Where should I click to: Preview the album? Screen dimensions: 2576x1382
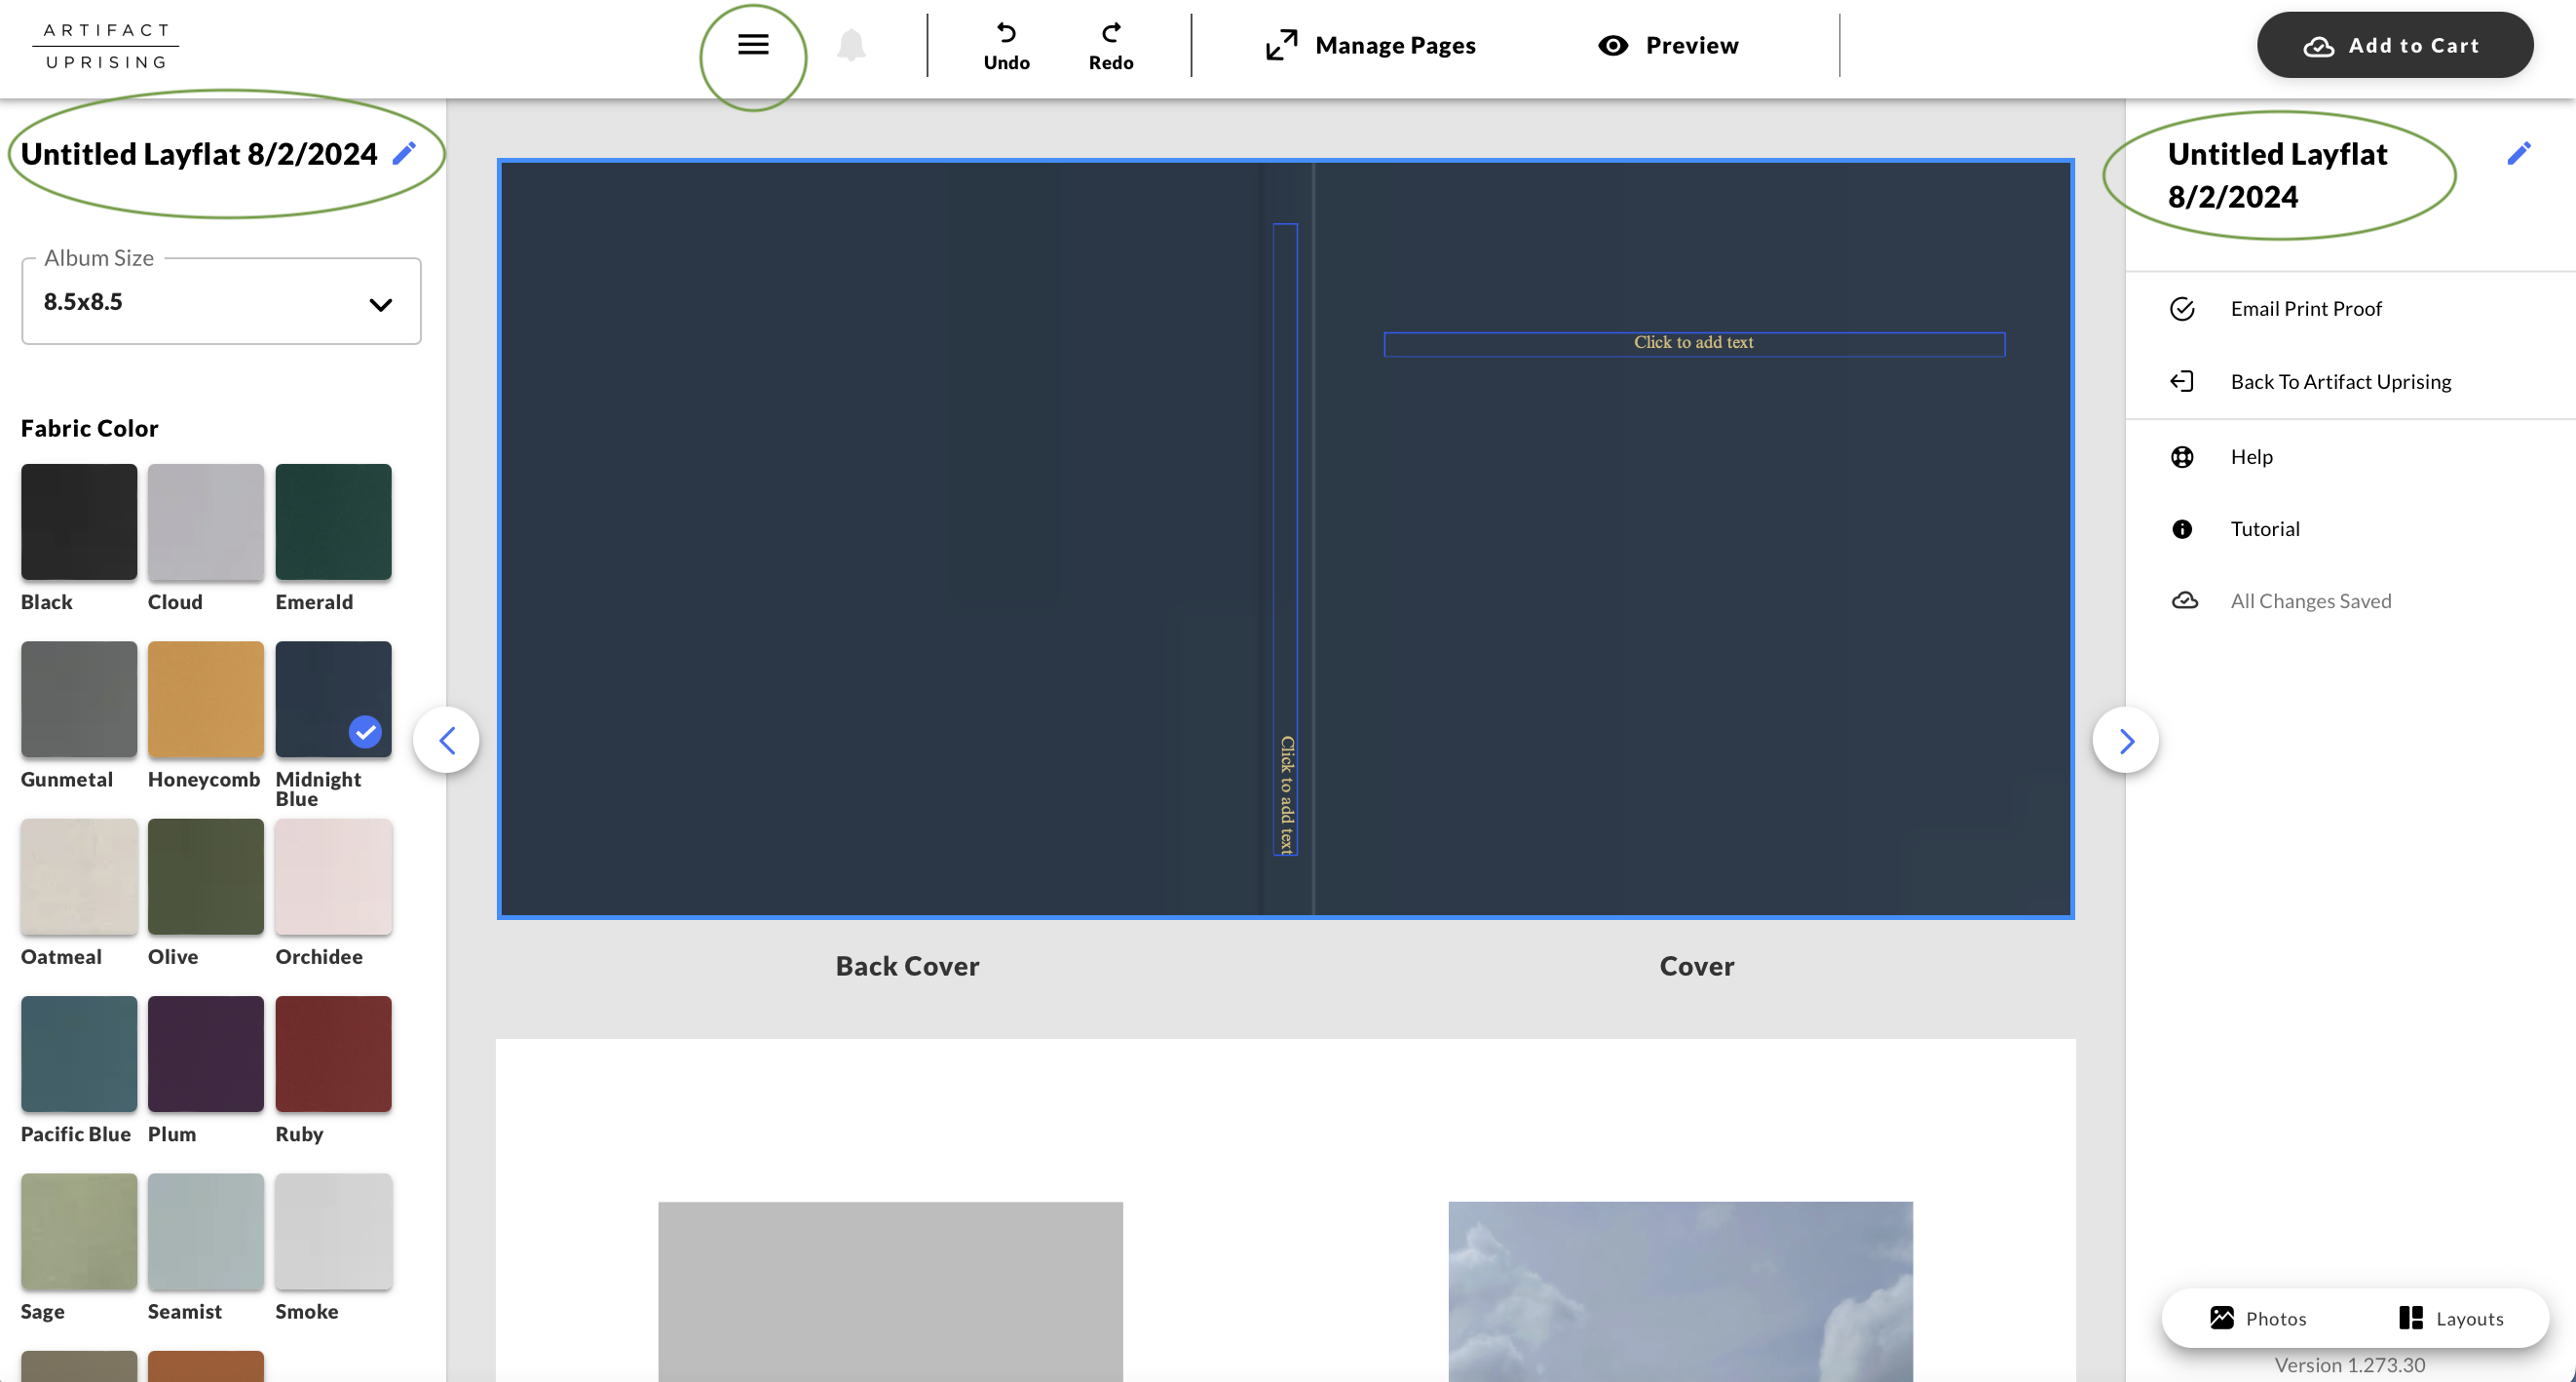[1668, 45]
